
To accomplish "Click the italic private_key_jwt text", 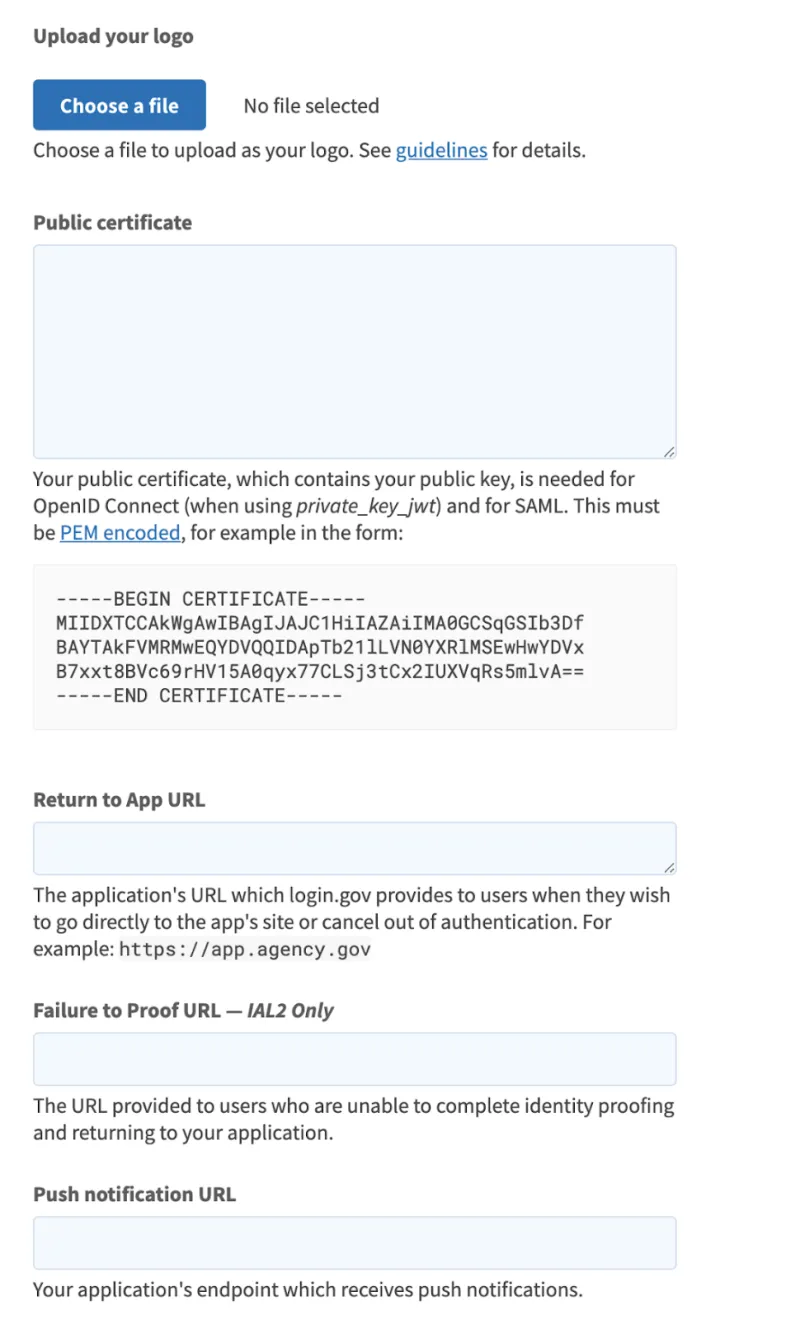I will (363, 506).
